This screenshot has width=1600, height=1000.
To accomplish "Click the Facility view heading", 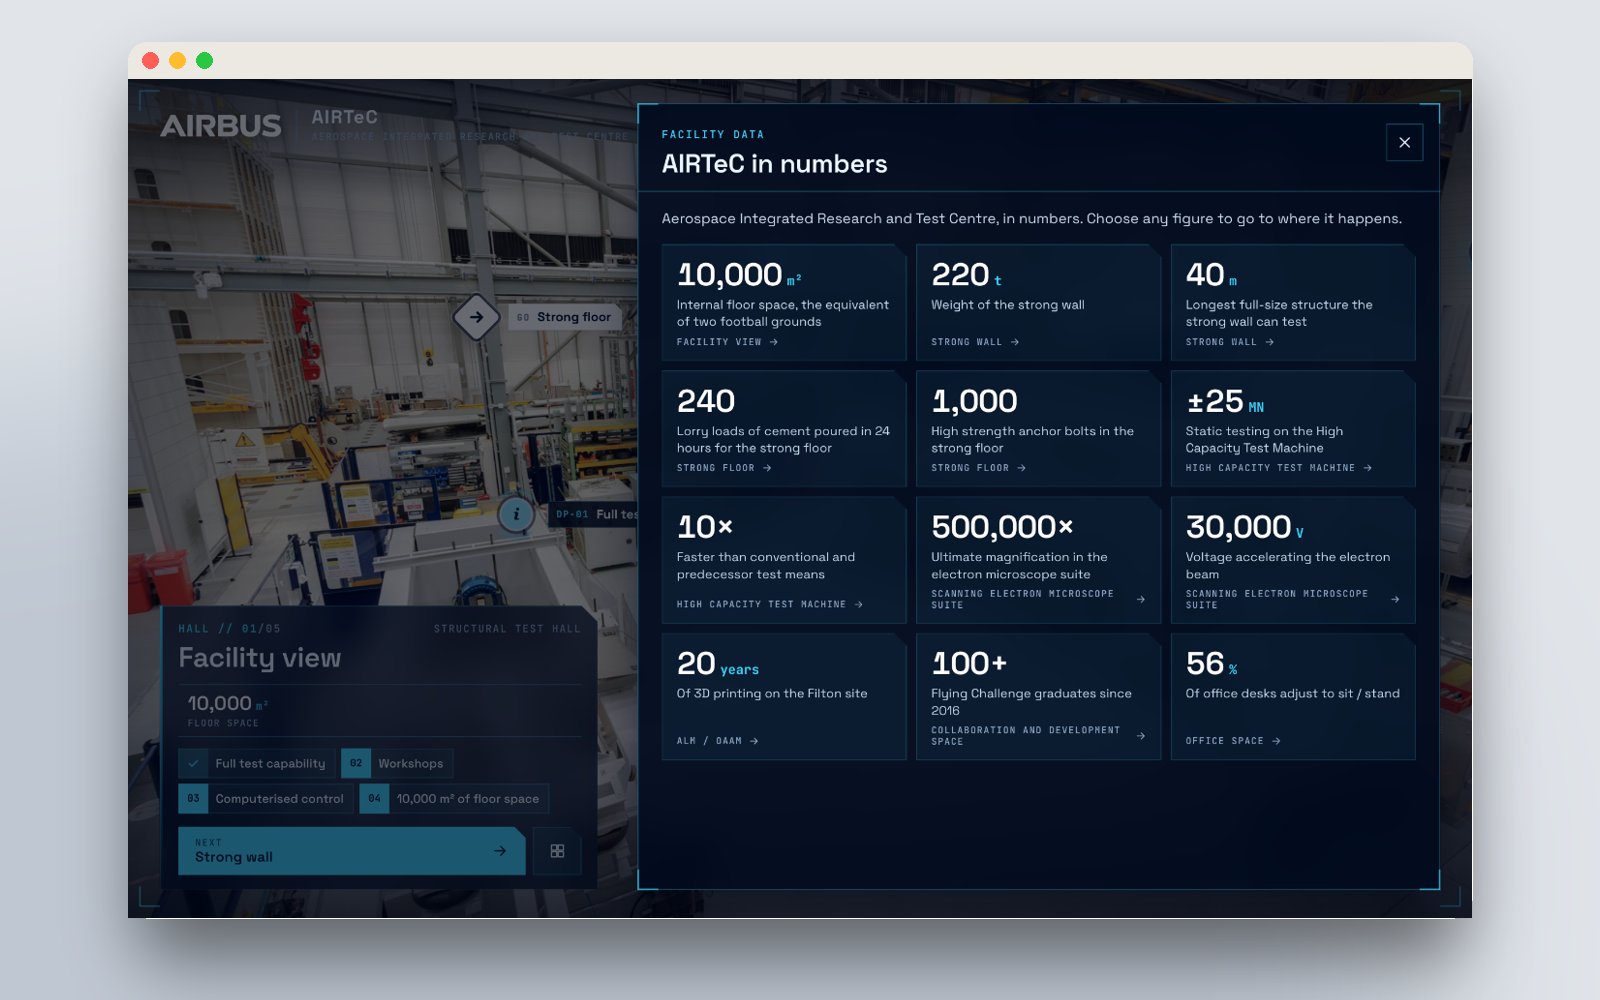I will click(260, 658).
